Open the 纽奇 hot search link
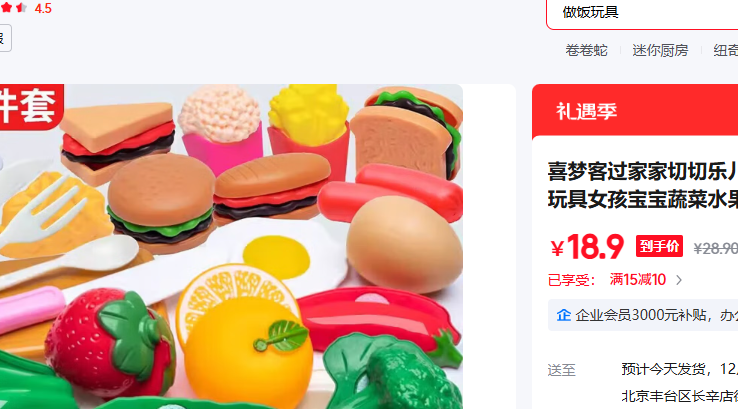The width and height of the screenshot is (738, 409). click(x=725, y=50)
